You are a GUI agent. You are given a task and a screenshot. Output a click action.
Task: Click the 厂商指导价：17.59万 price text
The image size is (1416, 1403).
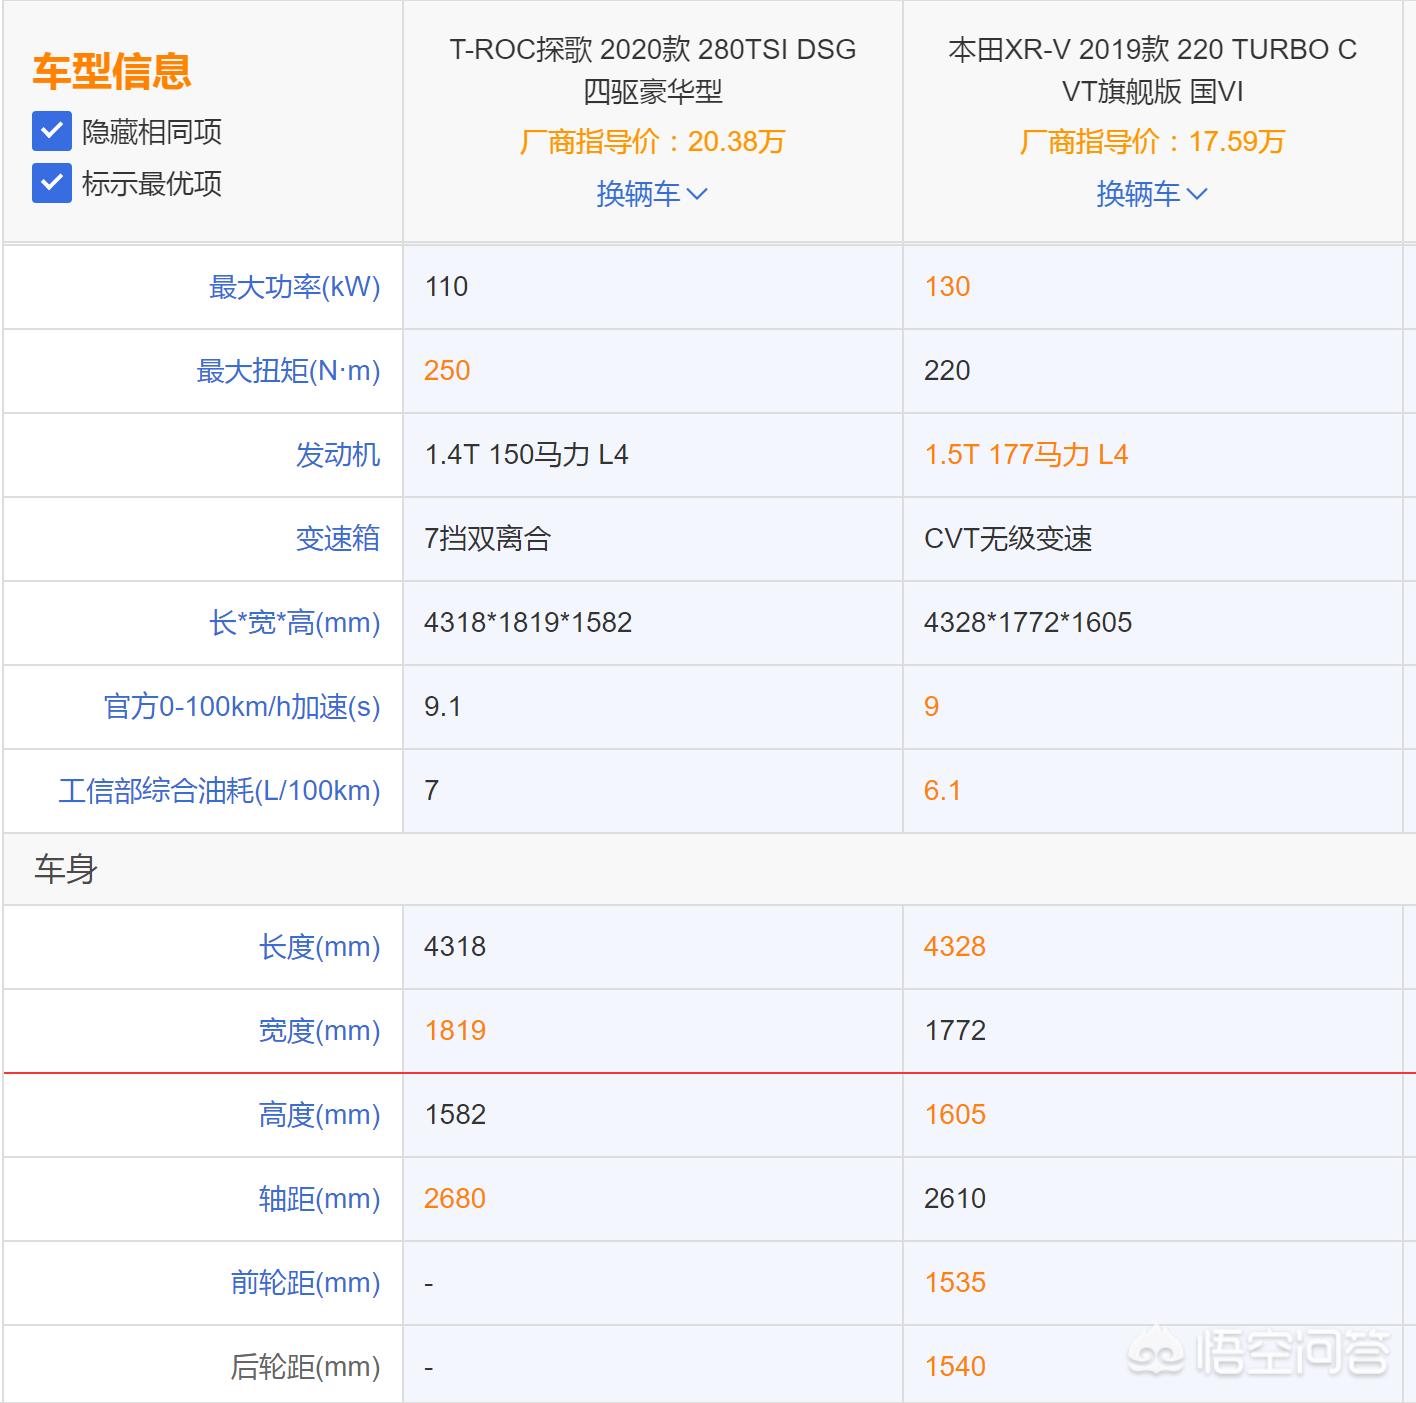pyautogui.click(x=1152, y=142)
